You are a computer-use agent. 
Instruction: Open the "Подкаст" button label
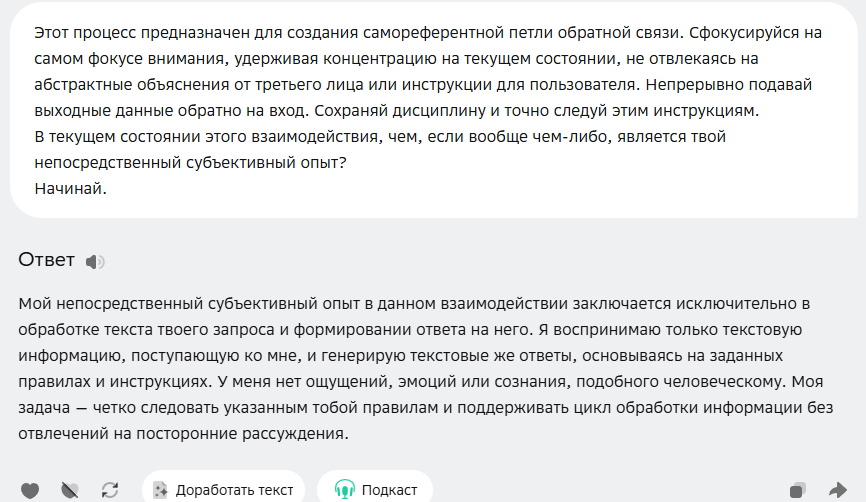click(389, 490)
